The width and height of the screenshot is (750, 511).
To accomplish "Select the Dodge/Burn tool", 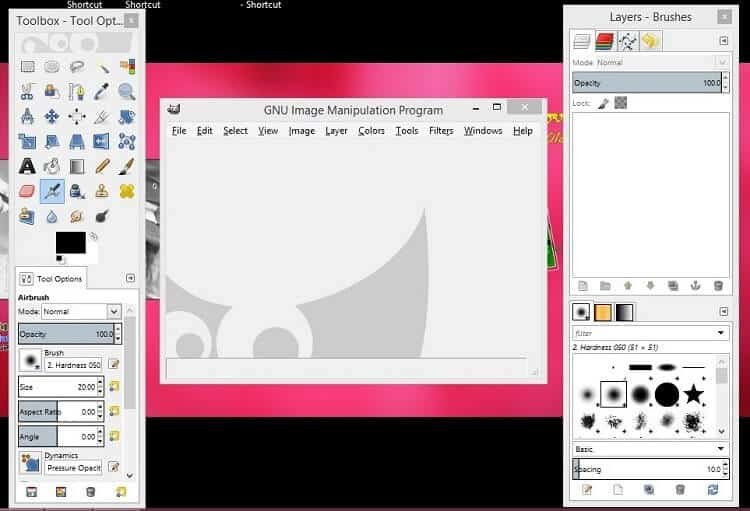I will tap(102, 217).
